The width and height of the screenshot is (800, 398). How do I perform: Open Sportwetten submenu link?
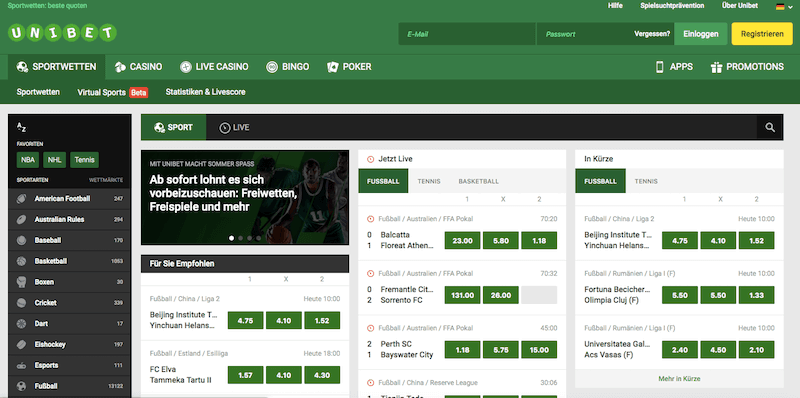tap(38, 92)
